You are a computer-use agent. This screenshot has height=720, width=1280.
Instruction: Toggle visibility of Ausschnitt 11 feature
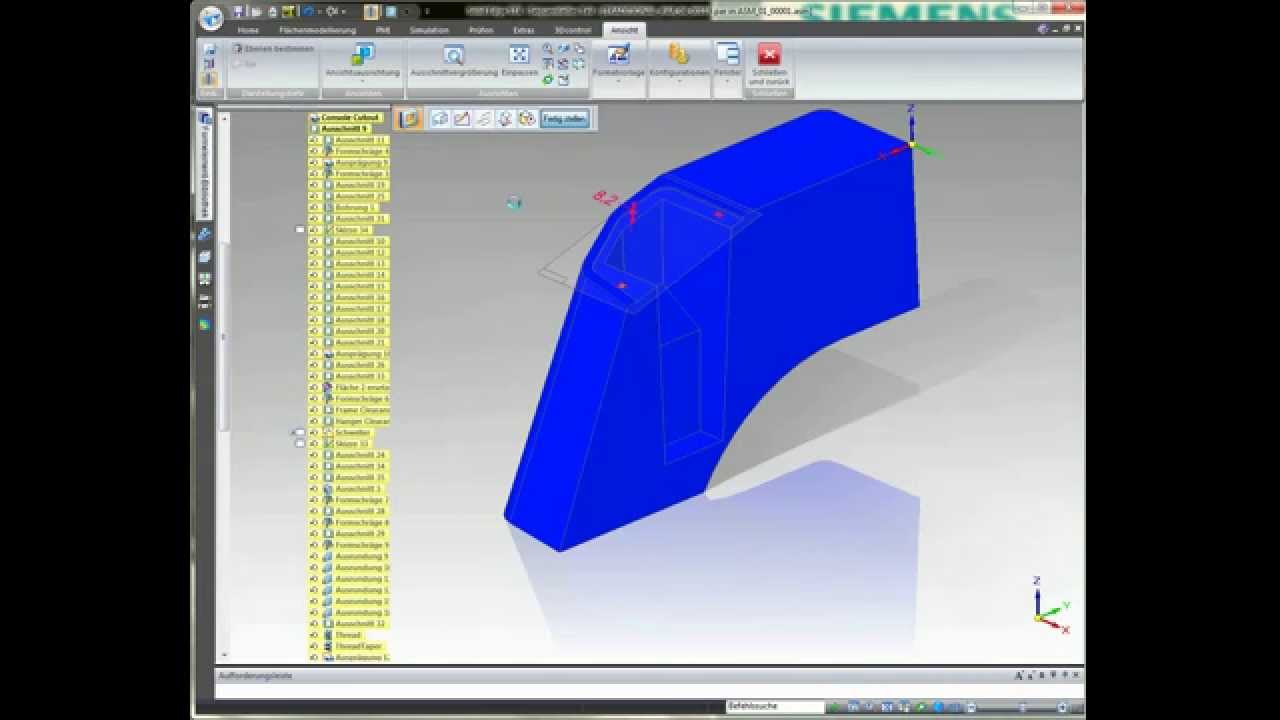(x=314, y=140)
